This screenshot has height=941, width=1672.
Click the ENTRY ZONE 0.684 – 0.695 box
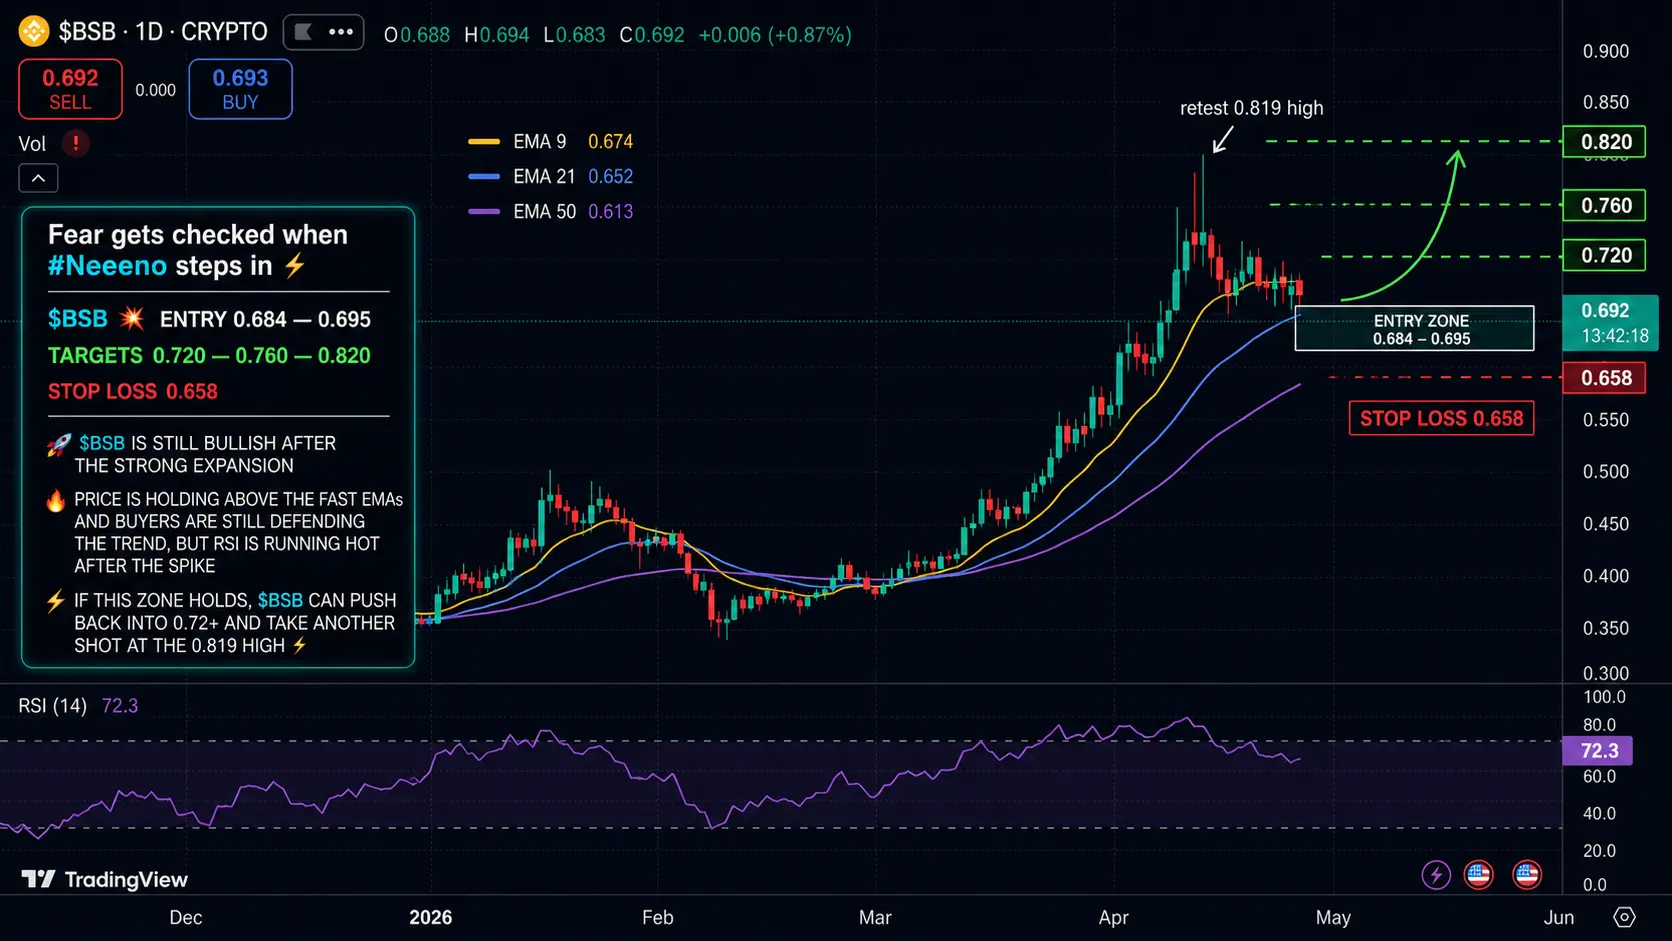(1414, 328)
